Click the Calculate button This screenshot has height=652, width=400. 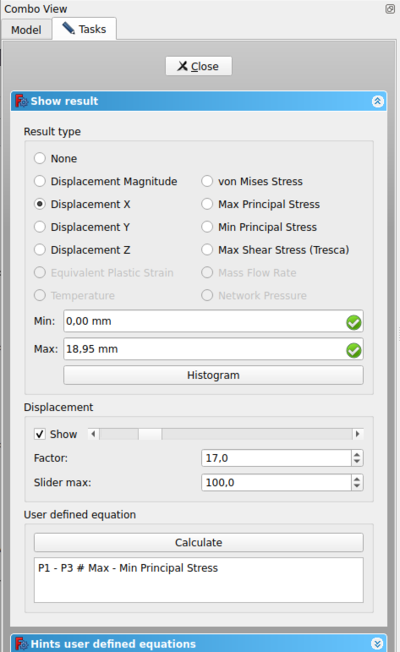(199, 543)
